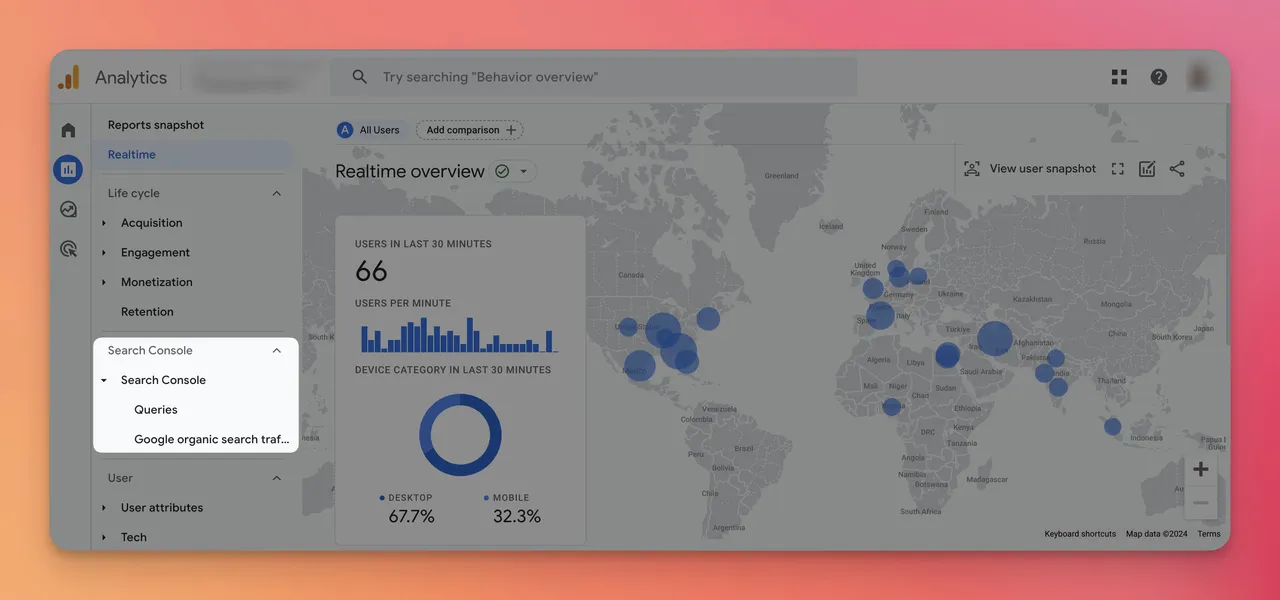
Task: Click the search box Try searching Behavior overview
Action: pyautogui.click(x=593, y=77)
